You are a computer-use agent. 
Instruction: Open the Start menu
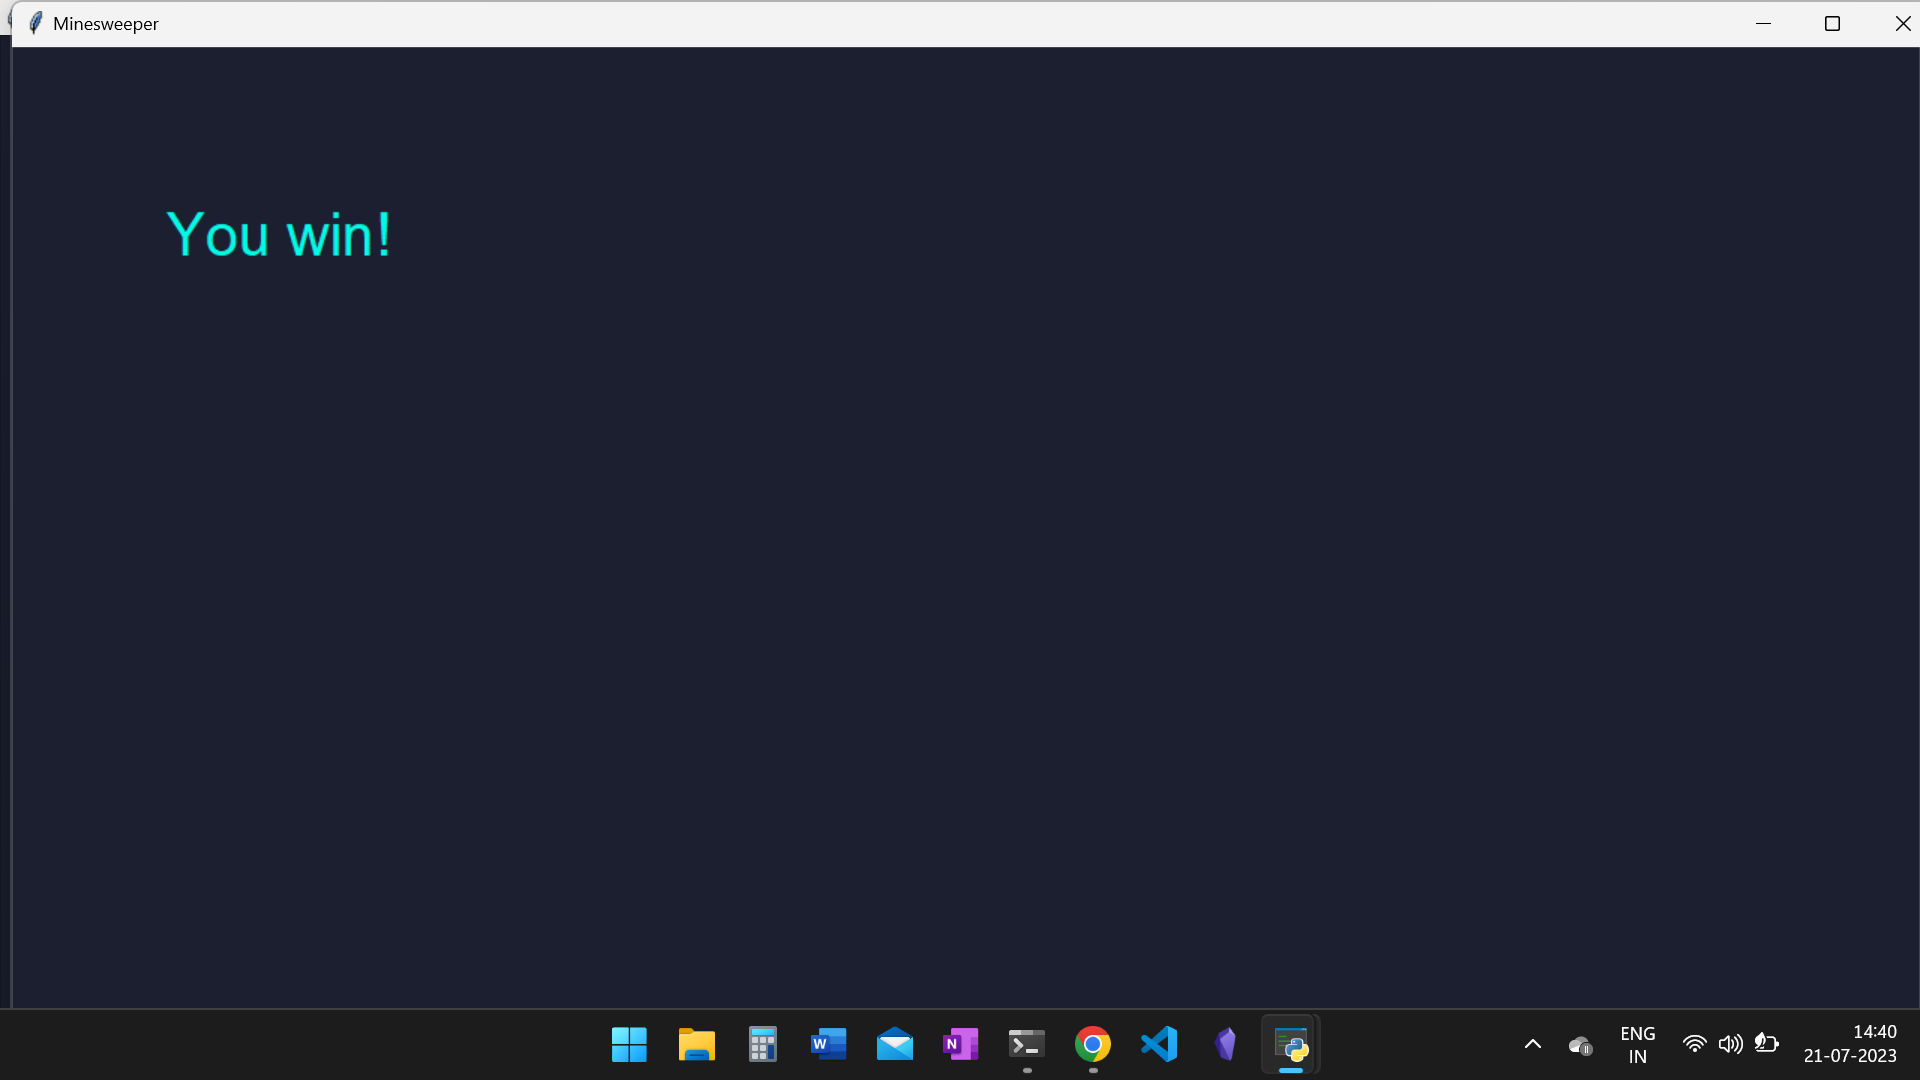[x=628, y=1044]
